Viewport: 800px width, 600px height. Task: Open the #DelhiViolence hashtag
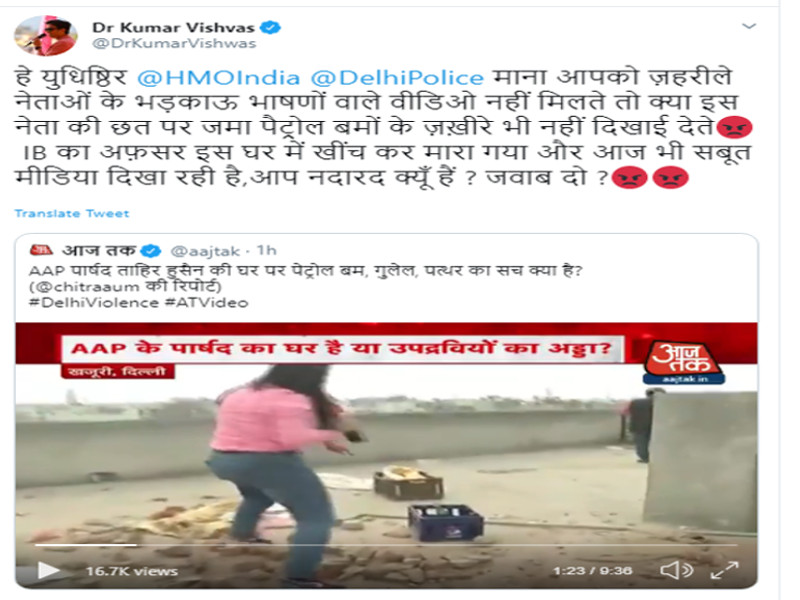coord(94,303)
